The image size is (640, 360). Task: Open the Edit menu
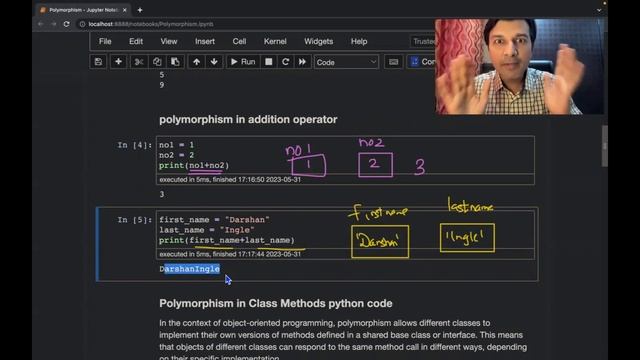(x=136, y=41)
